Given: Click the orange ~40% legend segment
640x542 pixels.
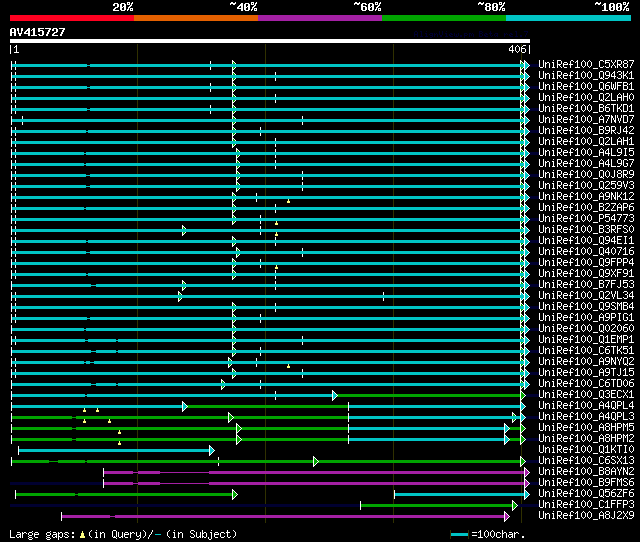Looking at the screenshot, I should point(195,17).
